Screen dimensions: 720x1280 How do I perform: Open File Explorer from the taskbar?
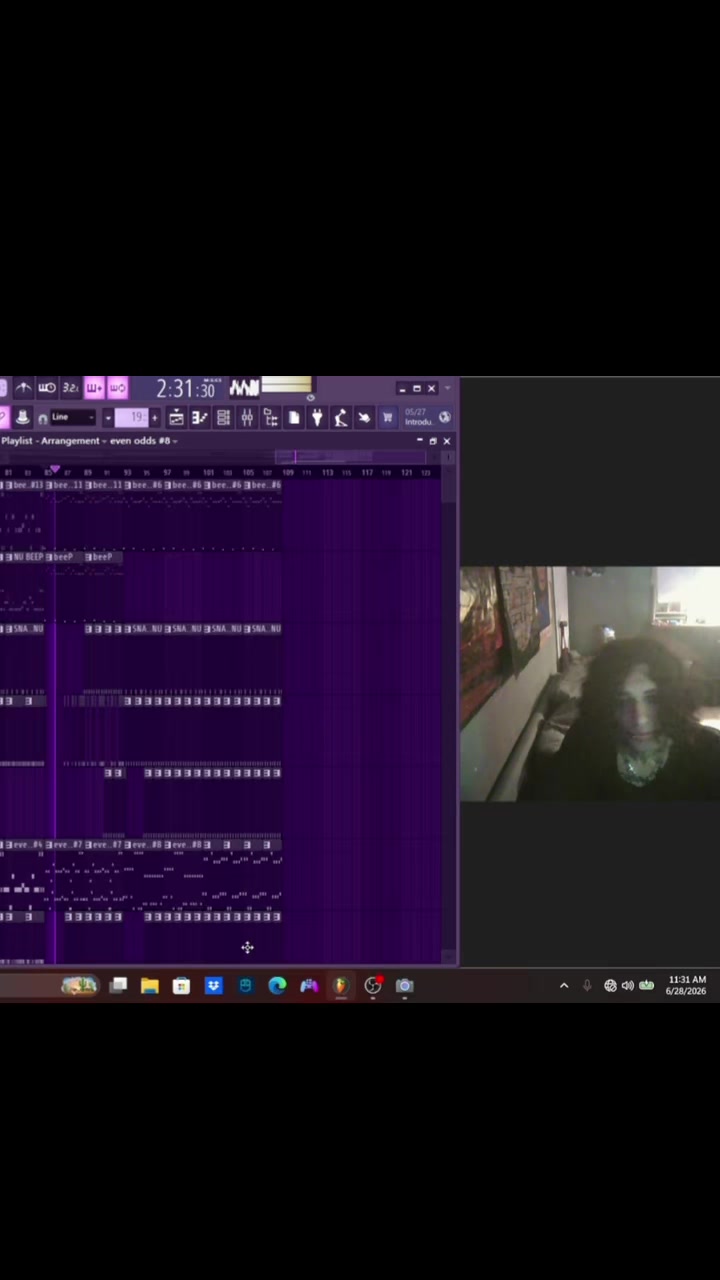coord(150,986)
